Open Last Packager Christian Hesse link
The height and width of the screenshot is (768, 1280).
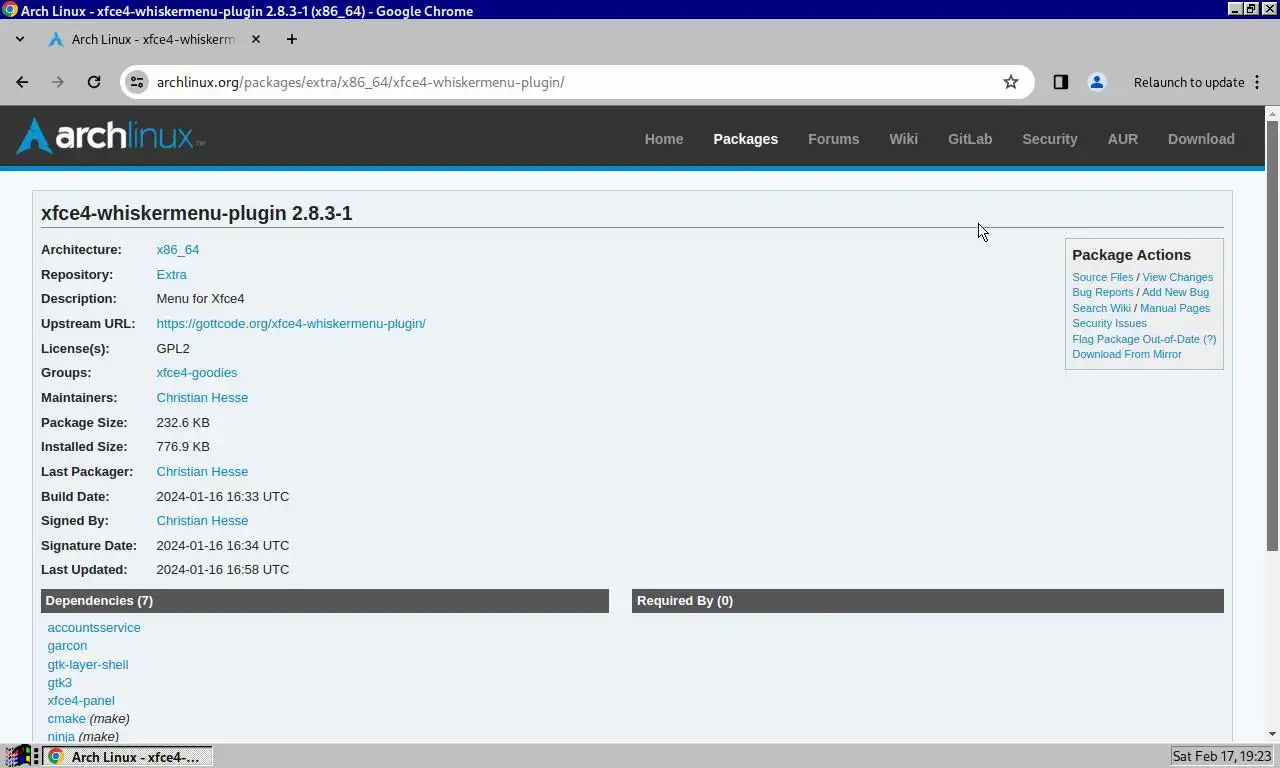202,471
